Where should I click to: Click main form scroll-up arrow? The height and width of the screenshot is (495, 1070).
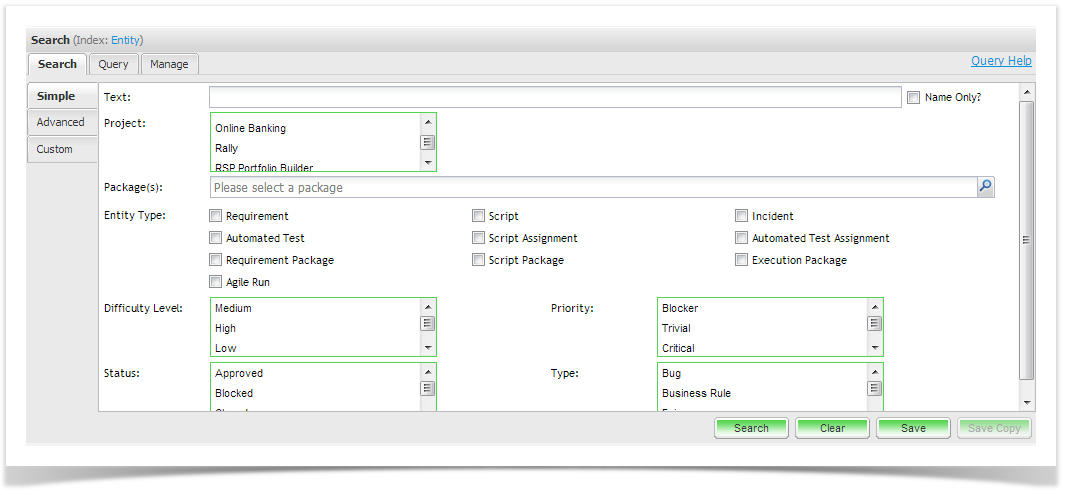tap(1026, 92)
